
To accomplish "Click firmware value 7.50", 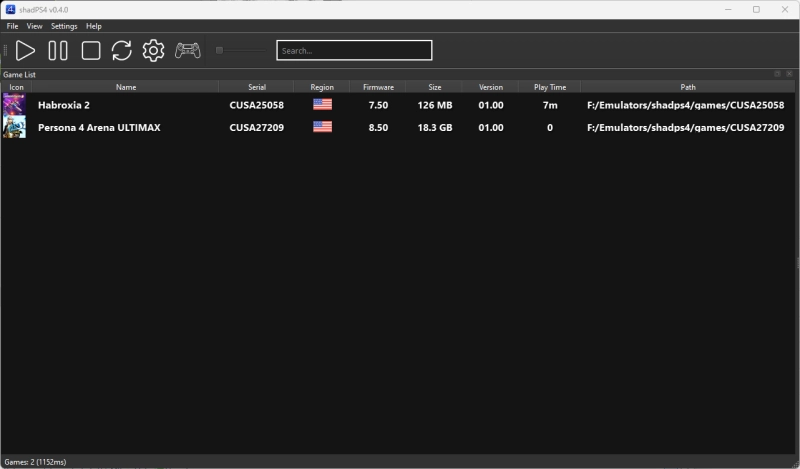I will point(378,105).
